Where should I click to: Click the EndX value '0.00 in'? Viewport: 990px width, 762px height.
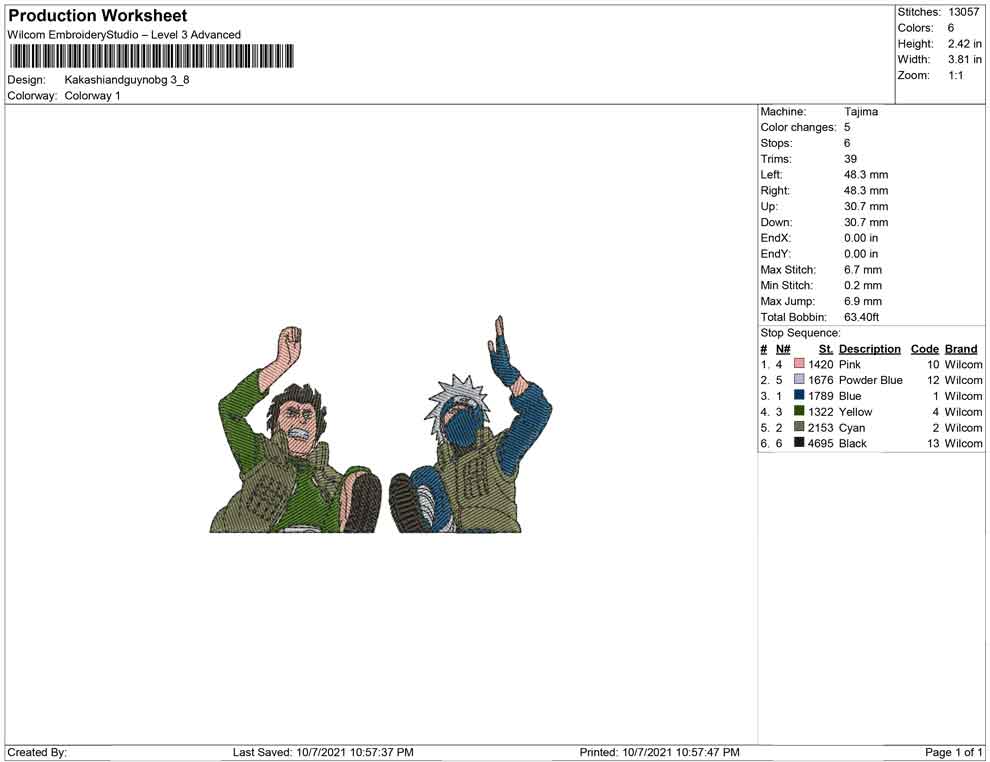(861, 238)
